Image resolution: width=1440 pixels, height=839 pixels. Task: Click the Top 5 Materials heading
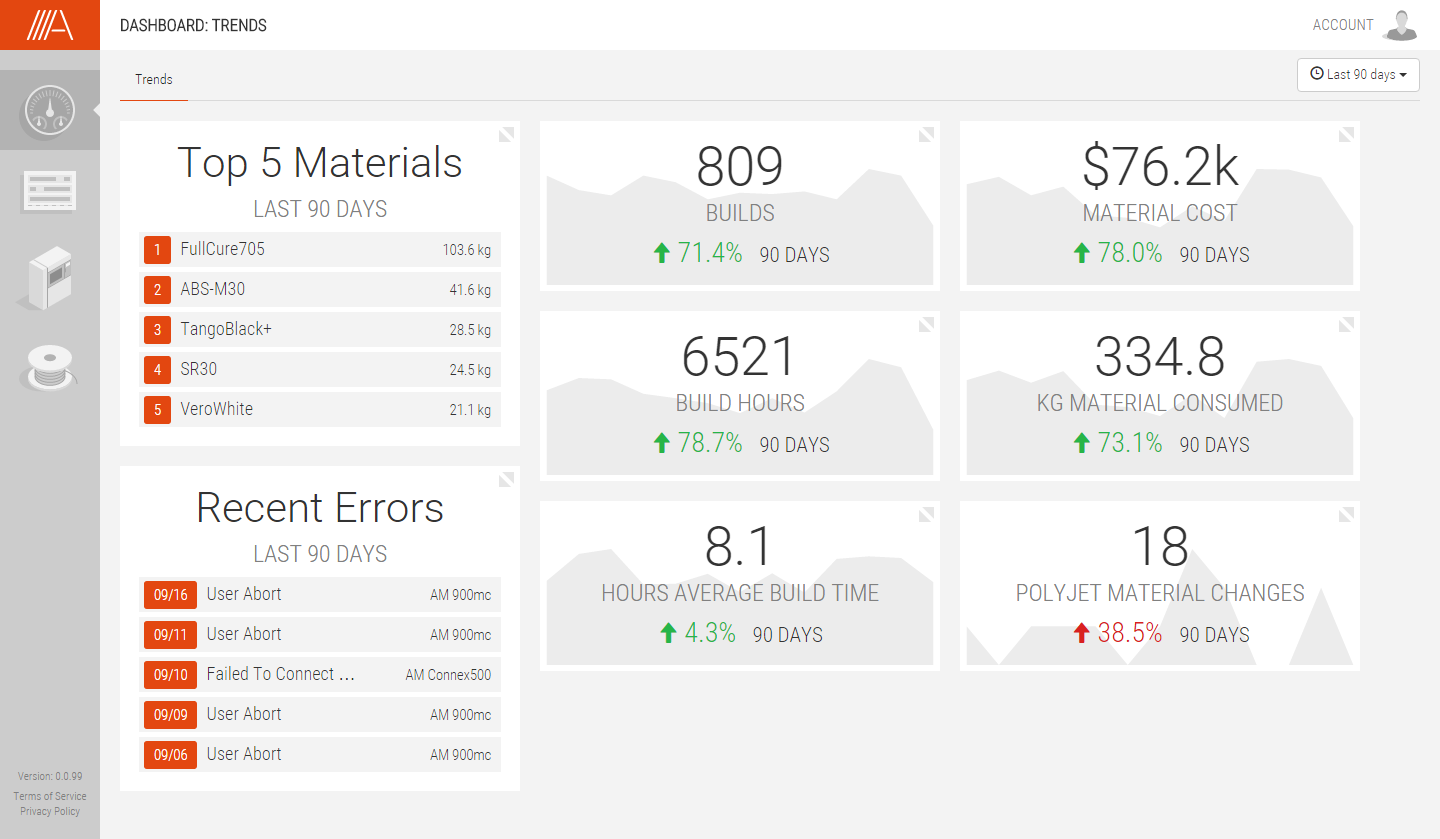click(320, 163)
